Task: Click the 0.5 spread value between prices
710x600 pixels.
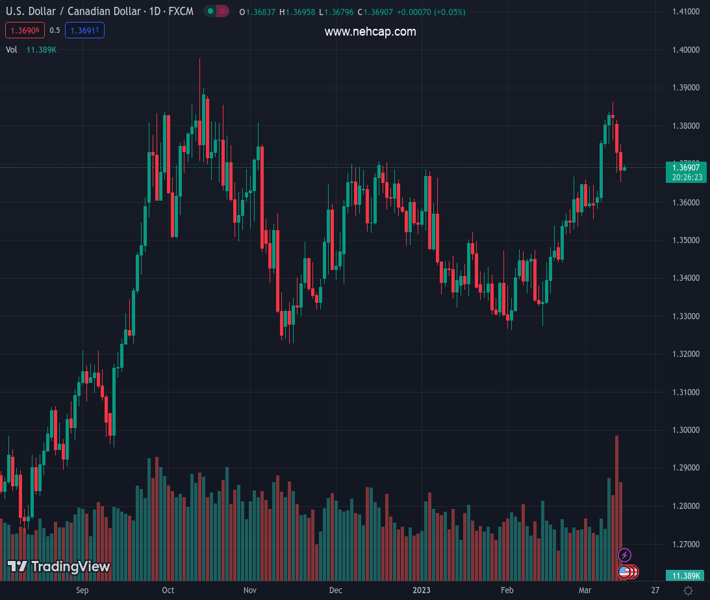Action: pyautogui.click(x=54, y=31)
